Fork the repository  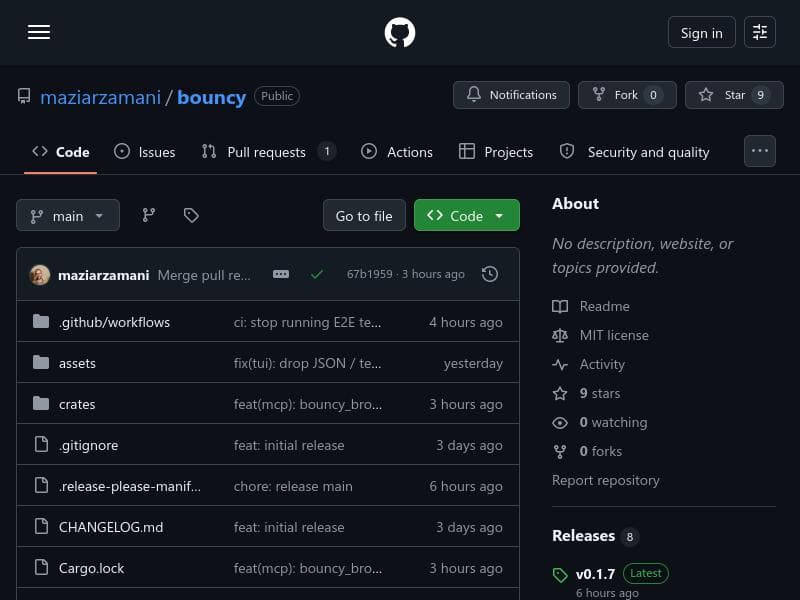pos(627,95)
